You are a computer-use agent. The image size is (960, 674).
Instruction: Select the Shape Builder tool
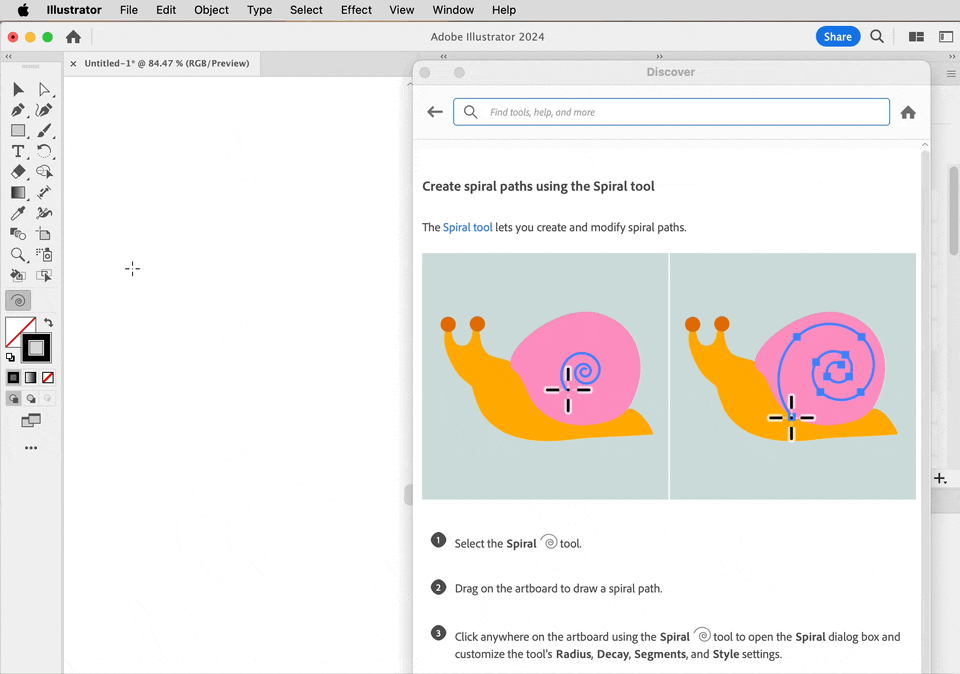(x=43, y=172)
